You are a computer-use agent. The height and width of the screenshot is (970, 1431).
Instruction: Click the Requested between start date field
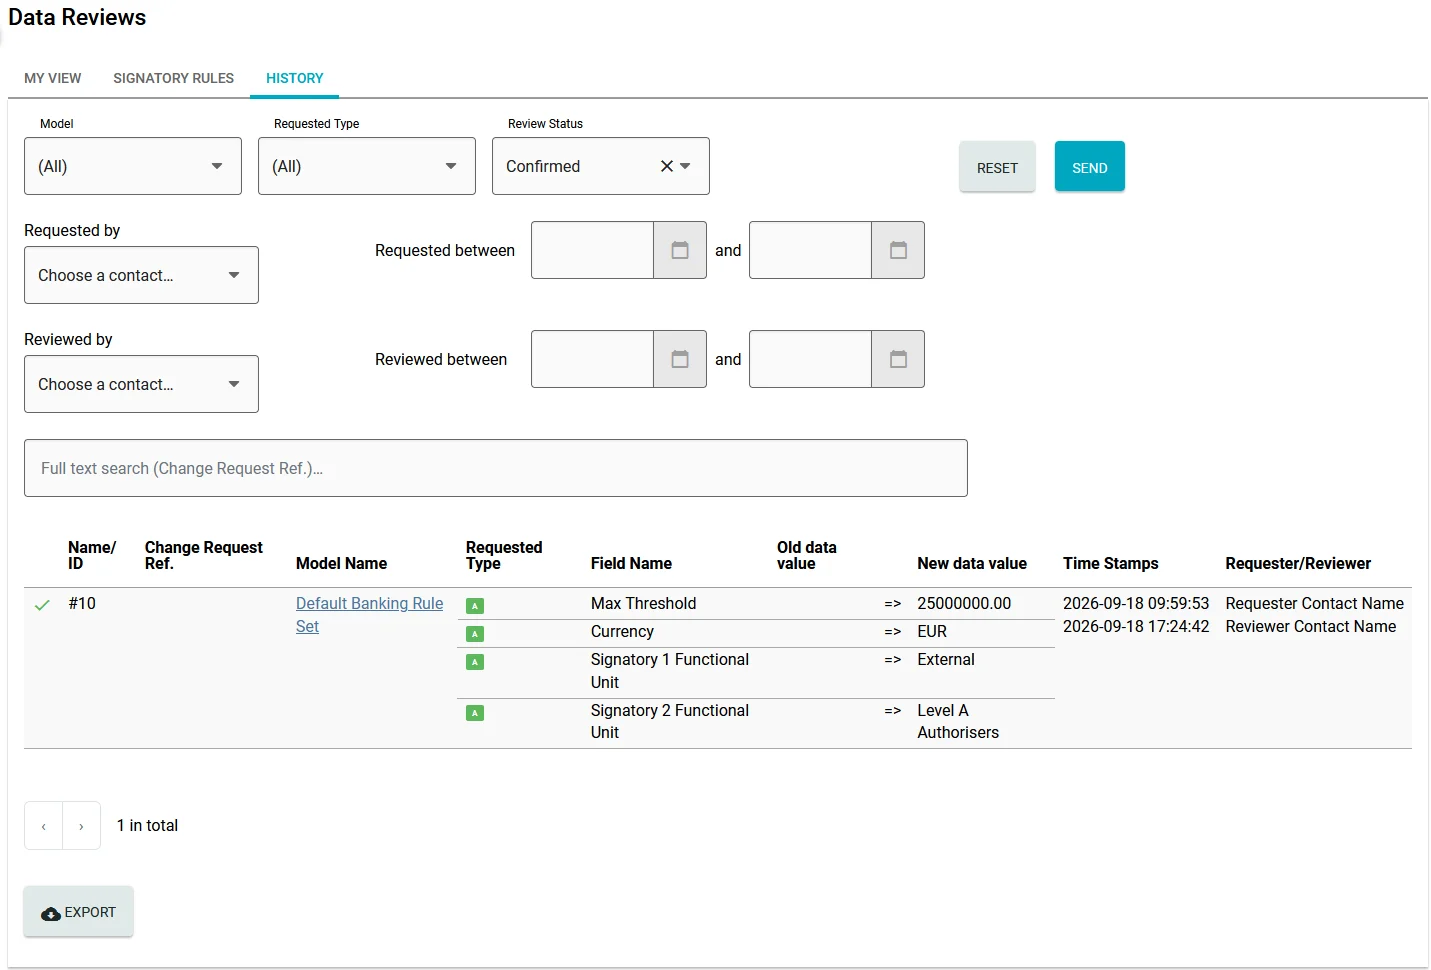[593, 250]
